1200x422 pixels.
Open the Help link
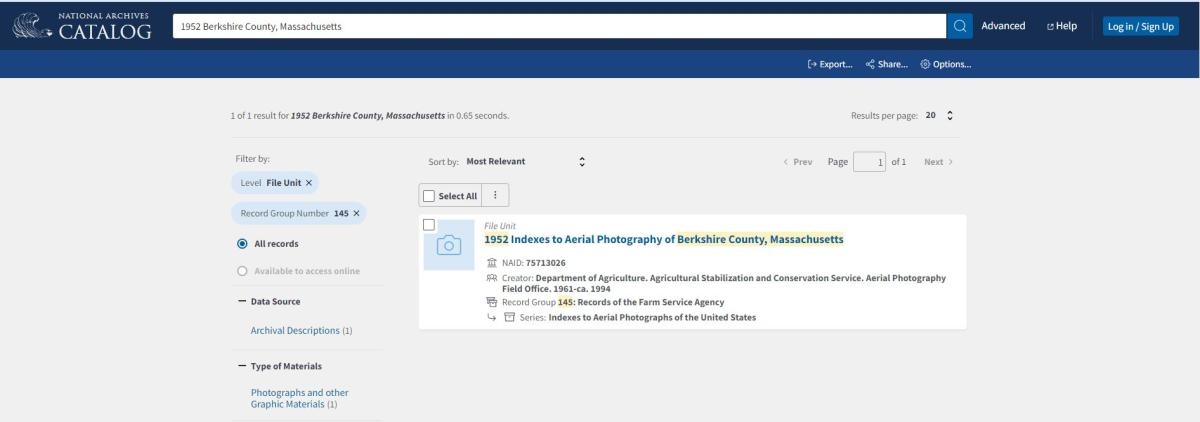[1061, 26]
